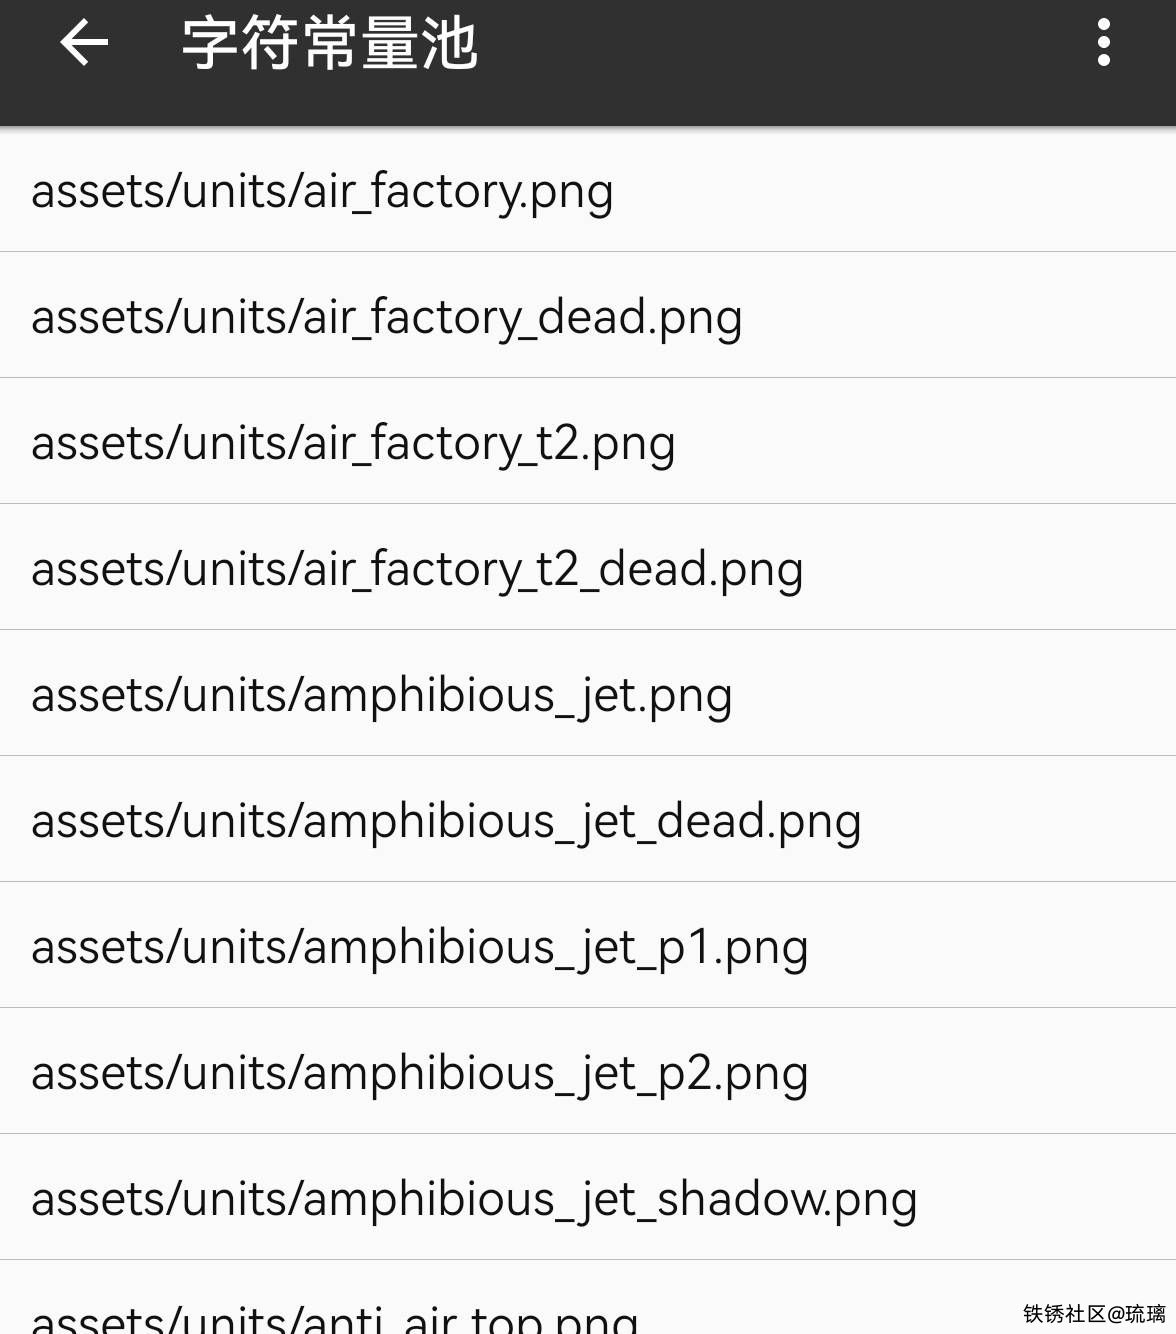The image size is (1176, 1334).
Task: Edit the first string in the list
Action: (322, 190)
